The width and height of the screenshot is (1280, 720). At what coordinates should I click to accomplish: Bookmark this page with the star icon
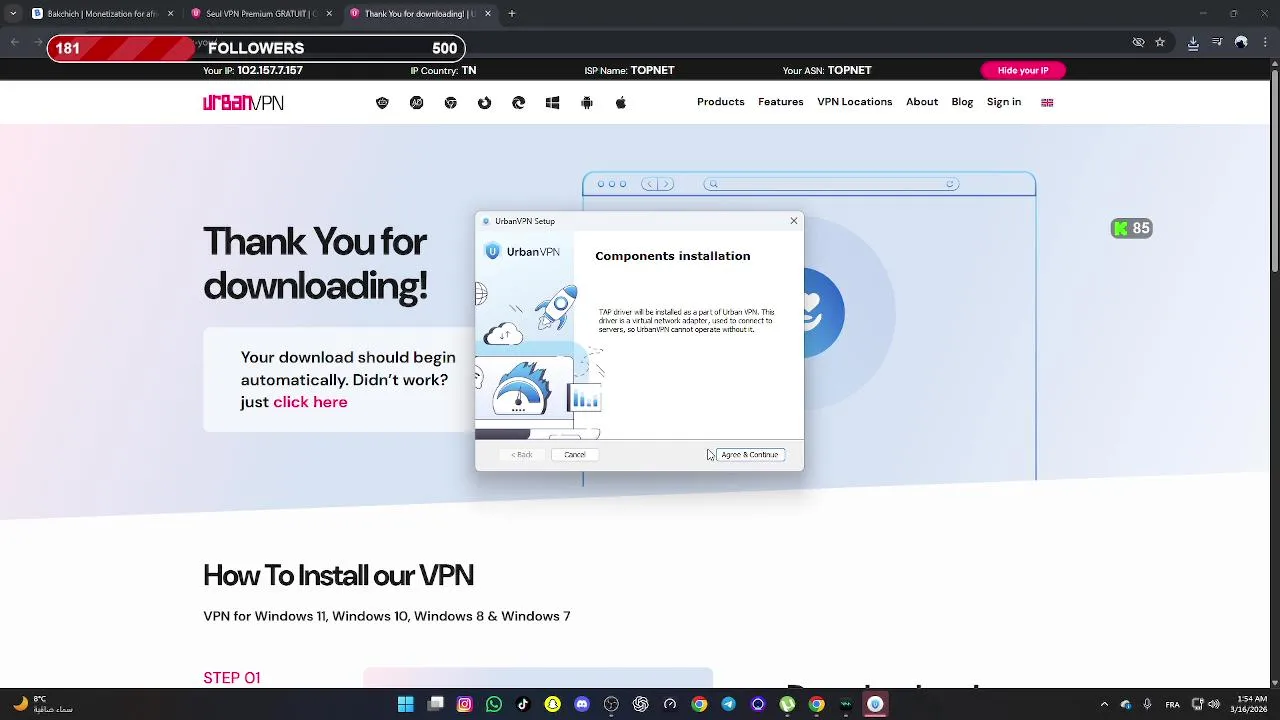1160,42
